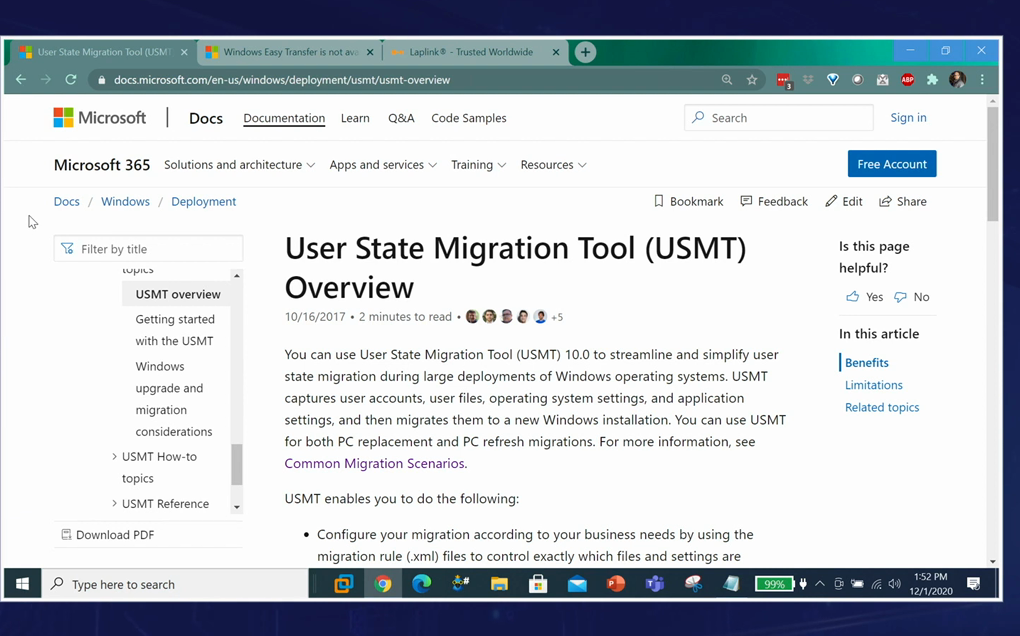
Task: Open the AdBlock Plus extension icon
Action: (x=907, y=80)
